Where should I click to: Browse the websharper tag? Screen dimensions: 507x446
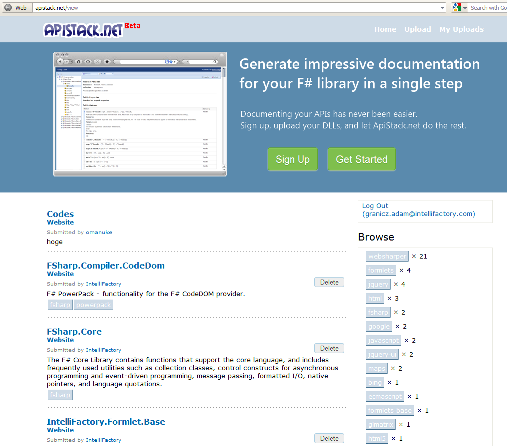(x=387, y=256)
